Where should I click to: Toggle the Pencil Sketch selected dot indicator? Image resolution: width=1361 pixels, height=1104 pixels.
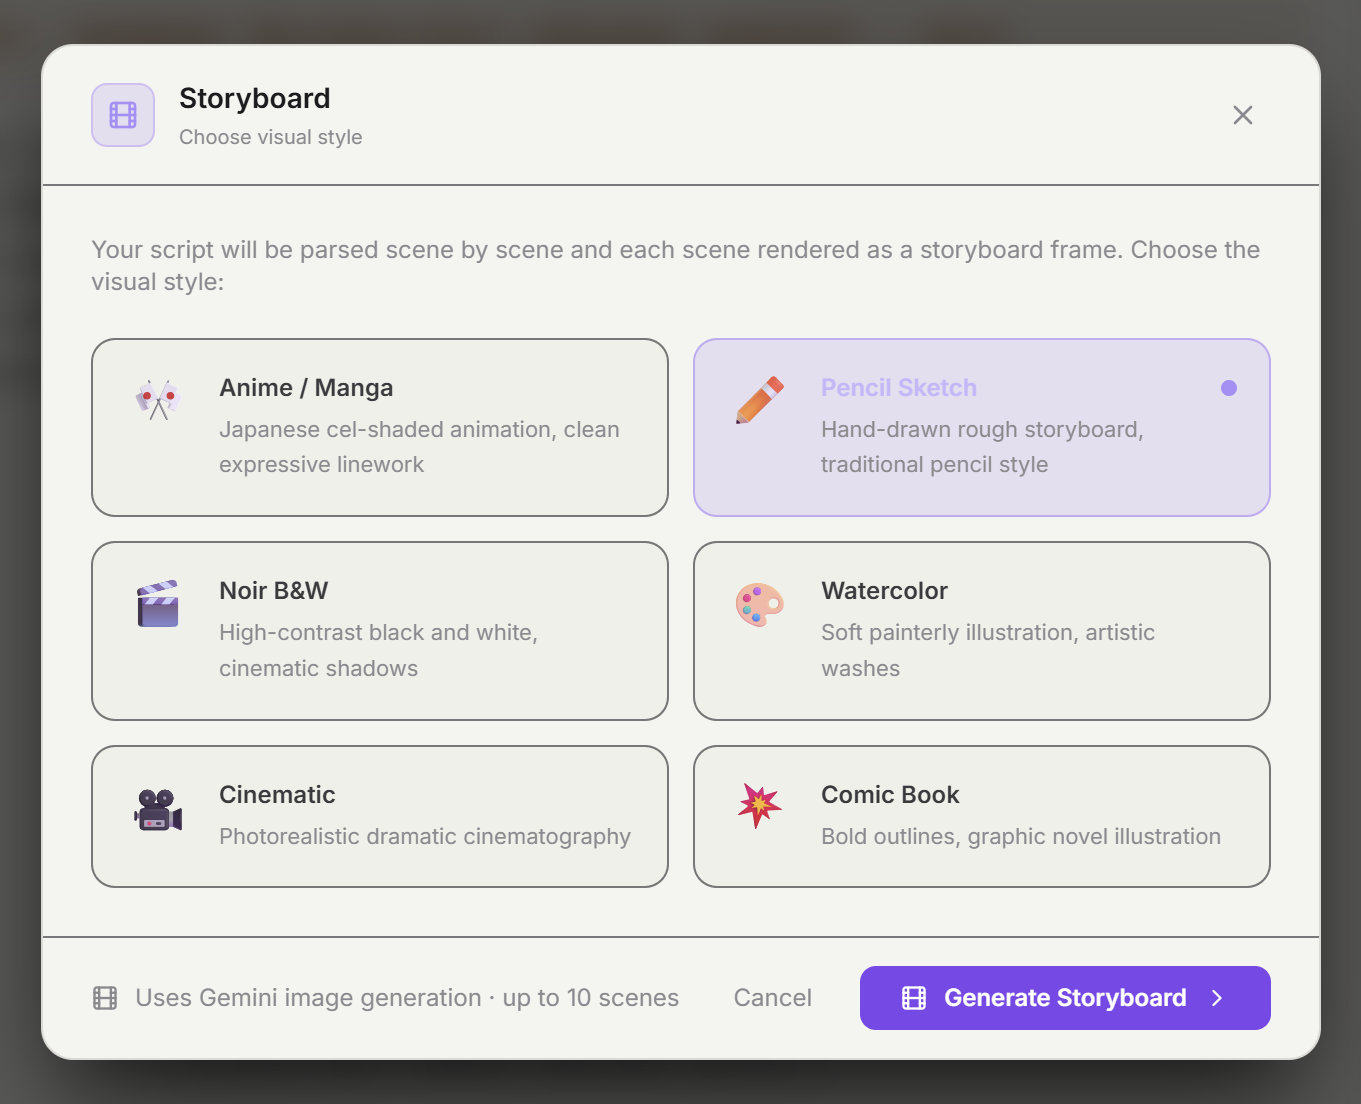pos(1229,388)
